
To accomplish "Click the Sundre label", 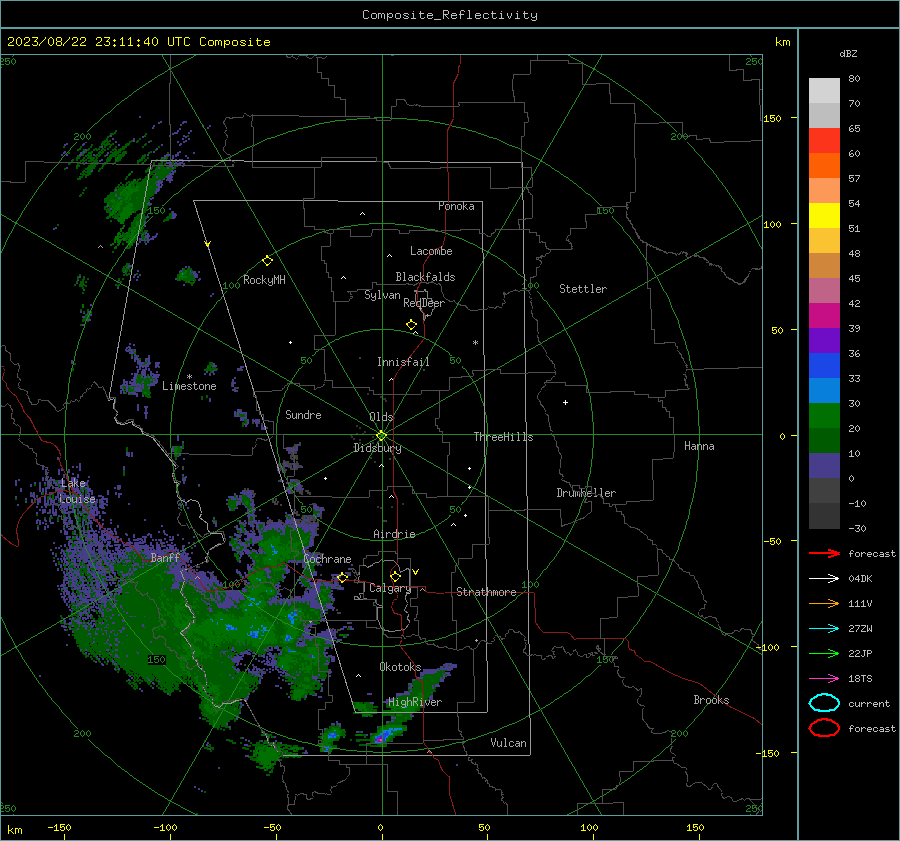I will 303,414.
